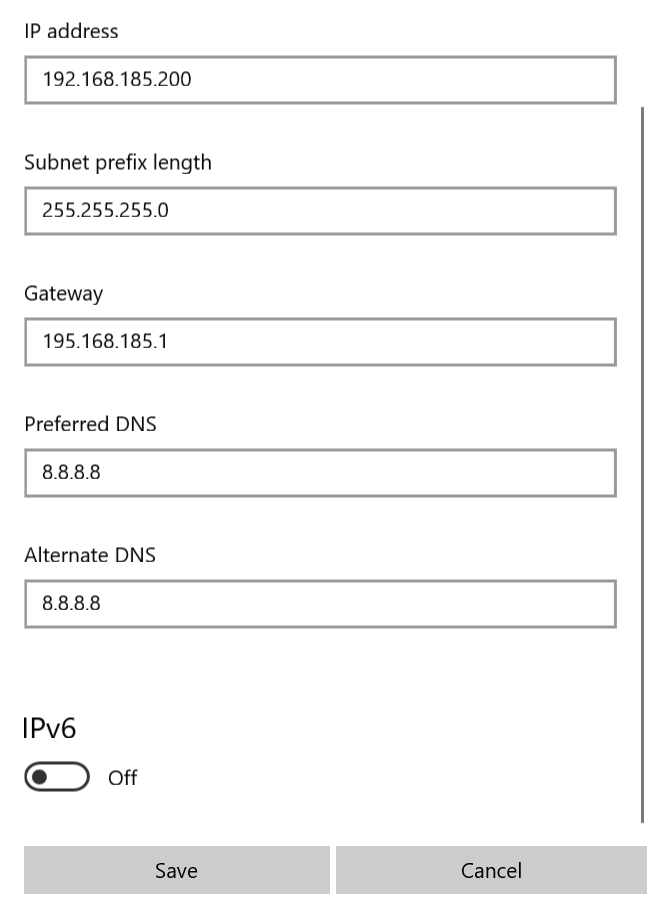Screen dimensions: 651x912
Task: Select the Subnet prefix length field
Action: (320, 211)
